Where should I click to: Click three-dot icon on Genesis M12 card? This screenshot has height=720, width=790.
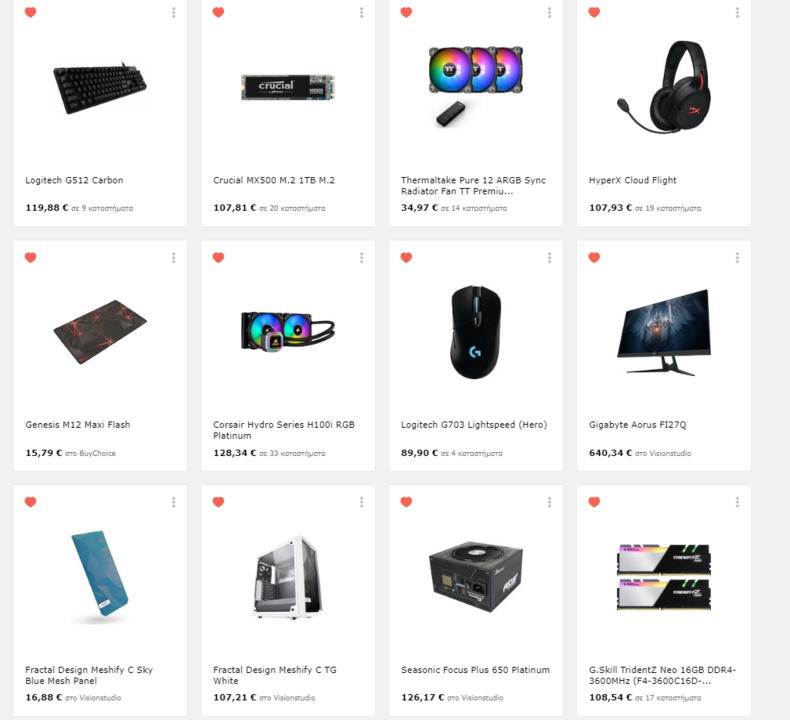(x=174, y=258)
